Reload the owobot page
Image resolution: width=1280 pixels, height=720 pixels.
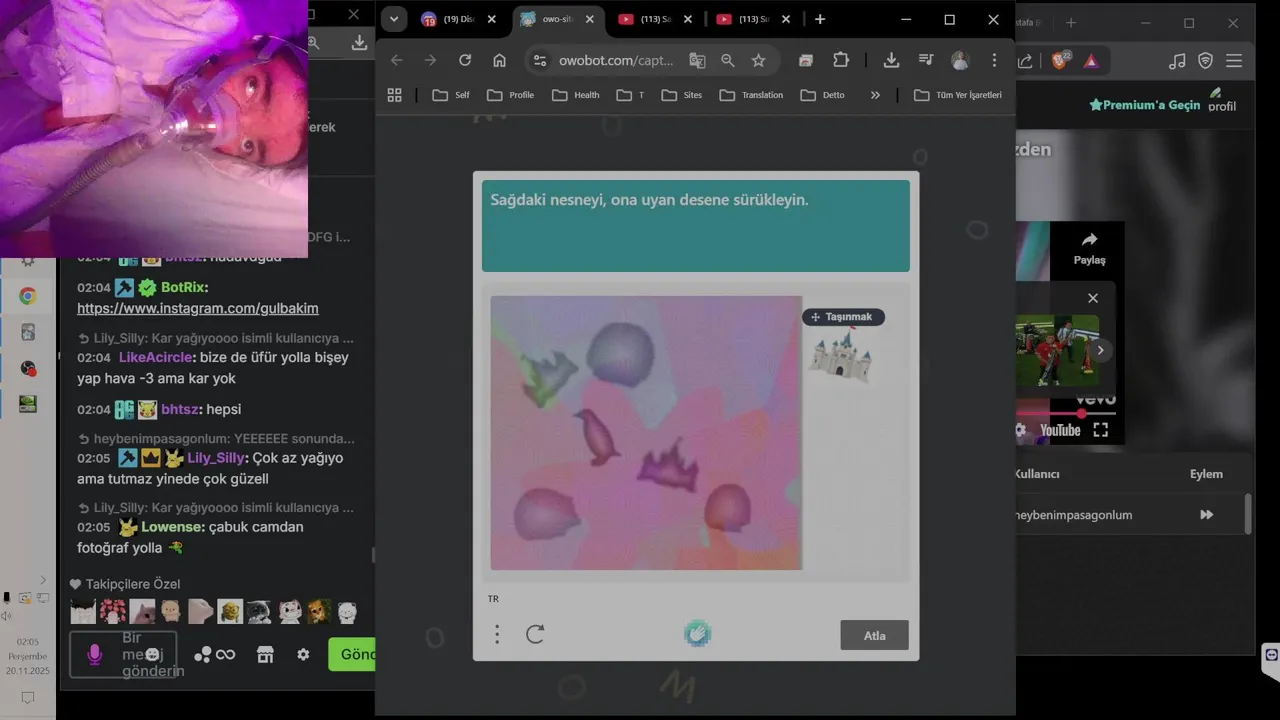(x=465, y=60)
